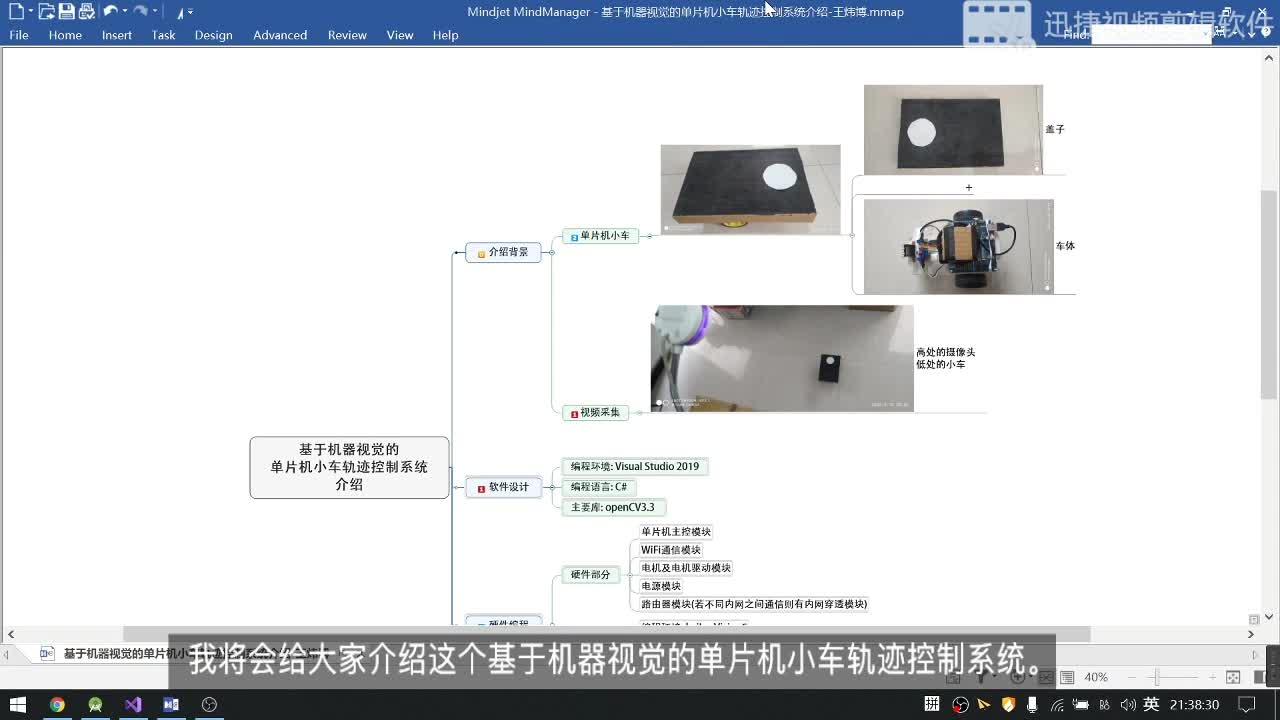Click the zoom slider handle in status bar
The image size is (1280, 720).
pyautogui.click(x=1158, y=677)
